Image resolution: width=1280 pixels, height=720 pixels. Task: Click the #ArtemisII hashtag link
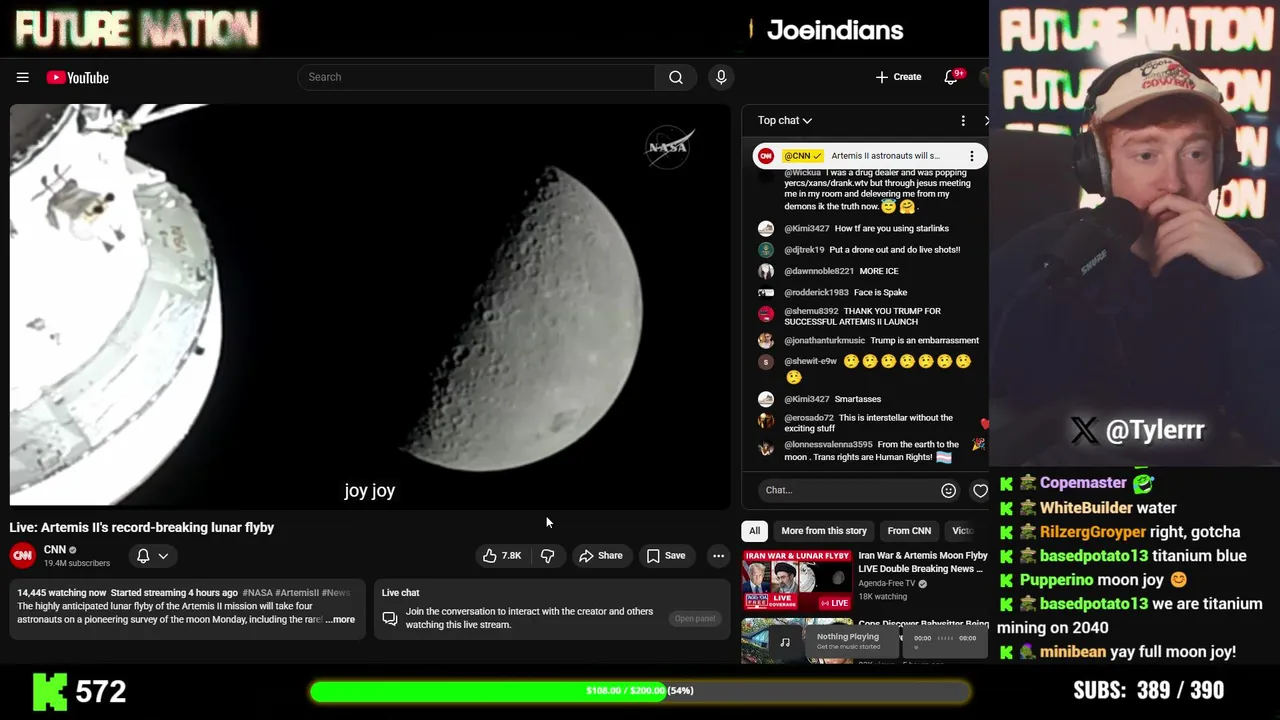coord(297,593)
